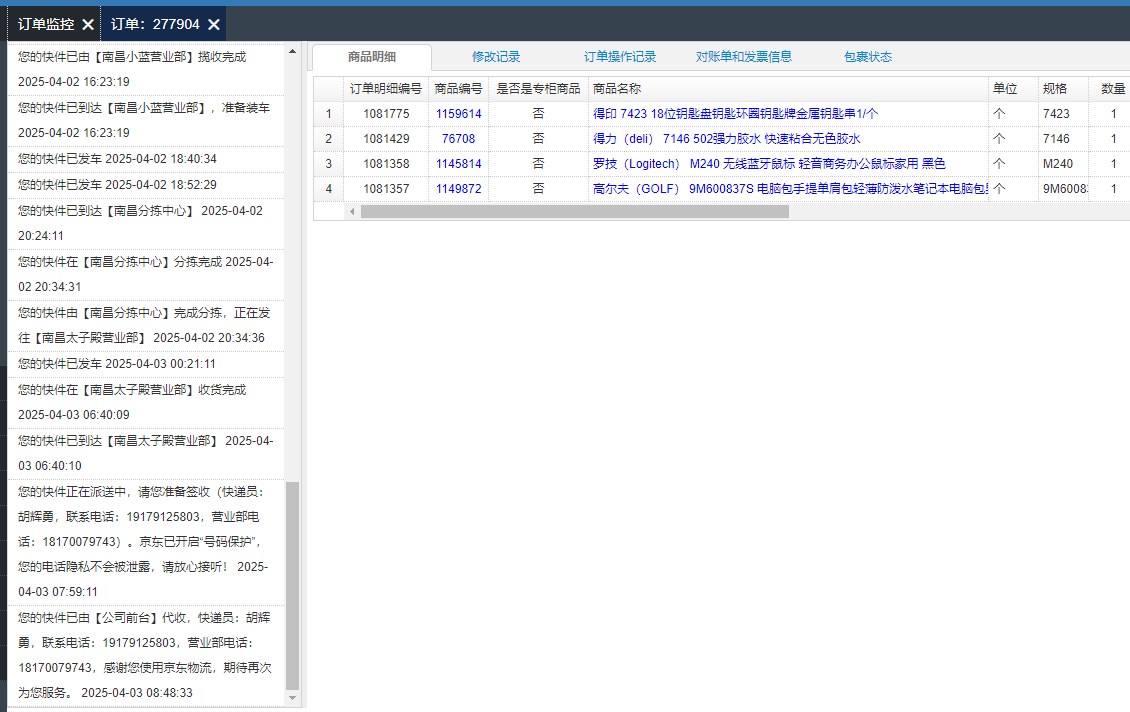This screenshot has height=712, width=1130.
Task: Switch to the 修改记录 tab
Action: 496,57
